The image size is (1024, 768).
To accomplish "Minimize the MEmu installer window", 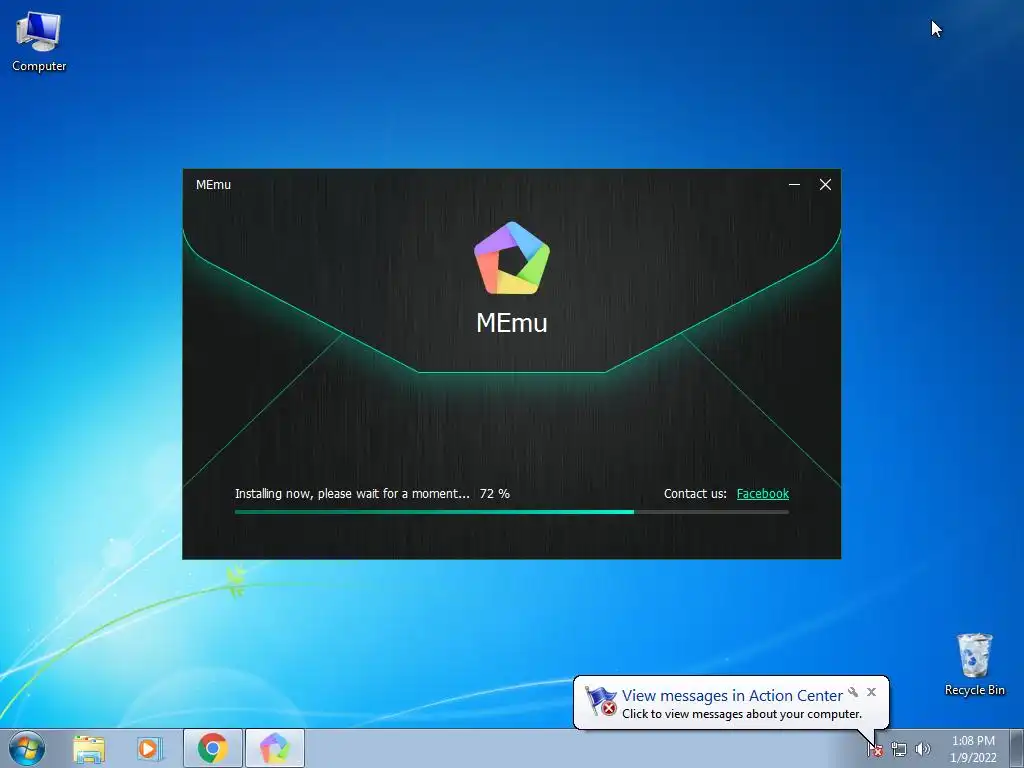I will coord(794,185).
